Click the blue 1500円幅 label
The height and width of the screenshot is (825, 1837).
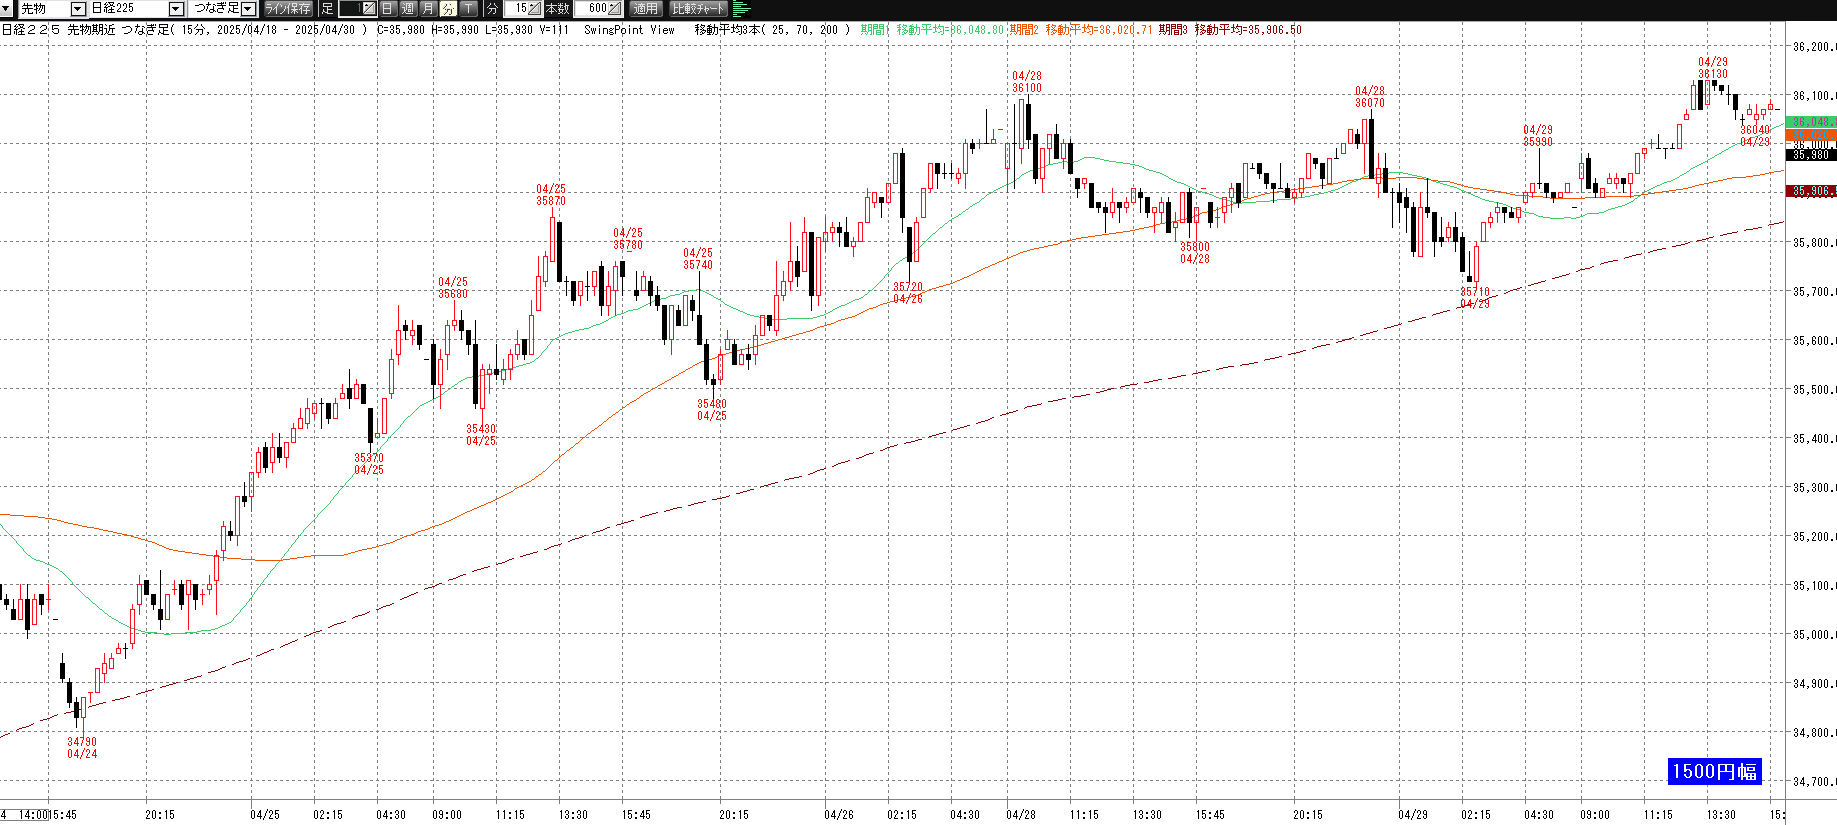click(x=1714, y=771)
